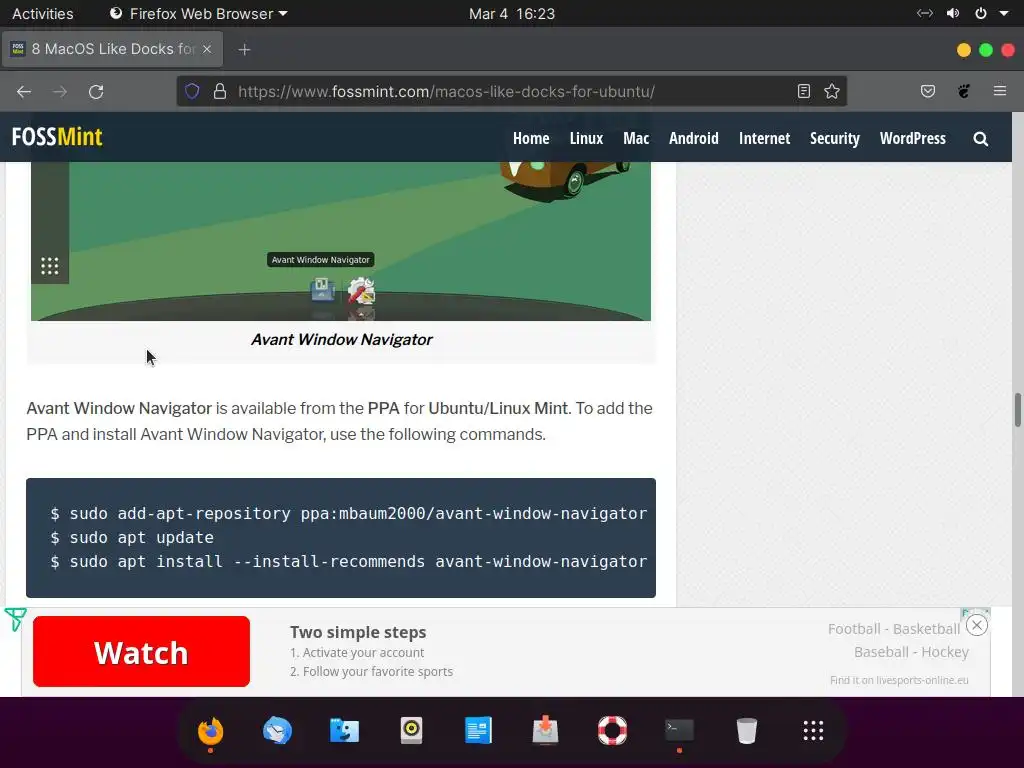This screenshot has height=768, width=1024.
Task: Open Activities overview
Action: pos(42,14)
